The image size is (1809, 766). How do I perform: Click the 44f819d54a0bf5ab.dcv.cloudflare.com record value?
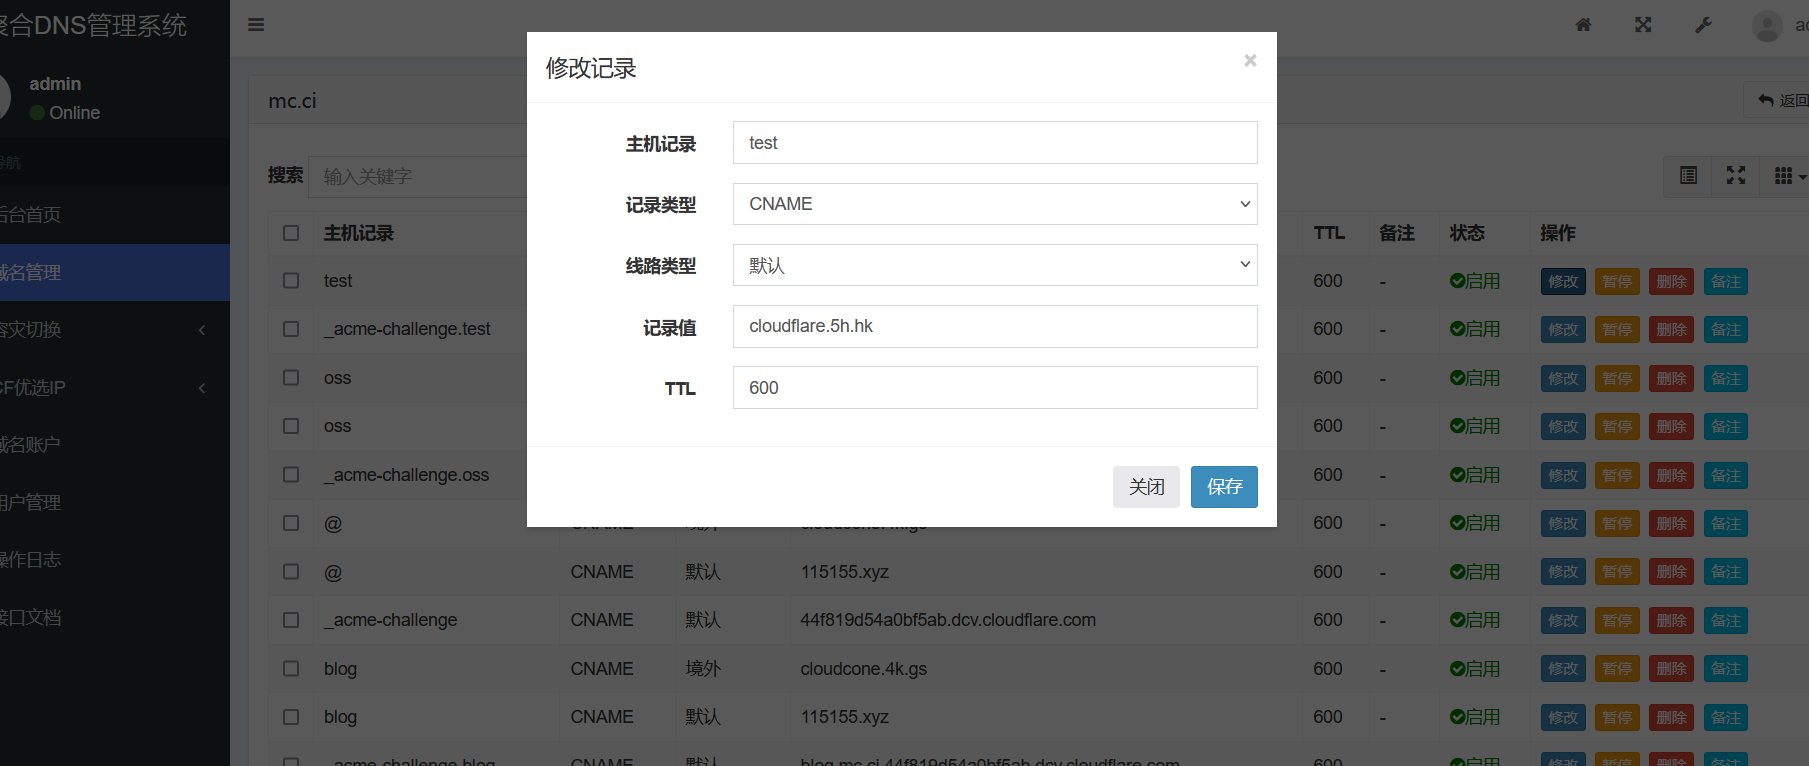coord(948,620)
